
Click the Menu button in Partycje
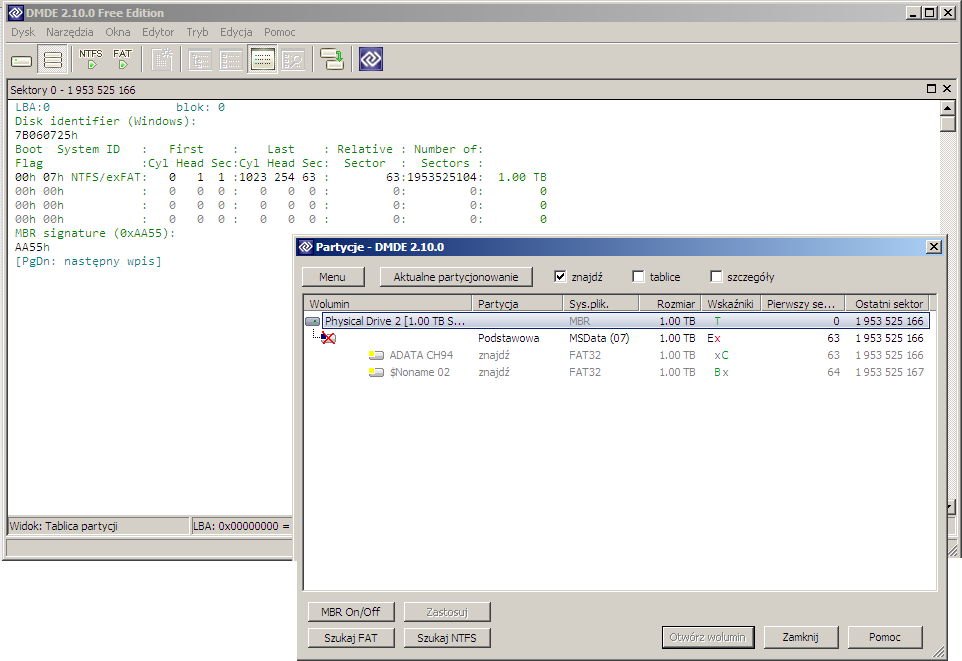coord(333,277)
